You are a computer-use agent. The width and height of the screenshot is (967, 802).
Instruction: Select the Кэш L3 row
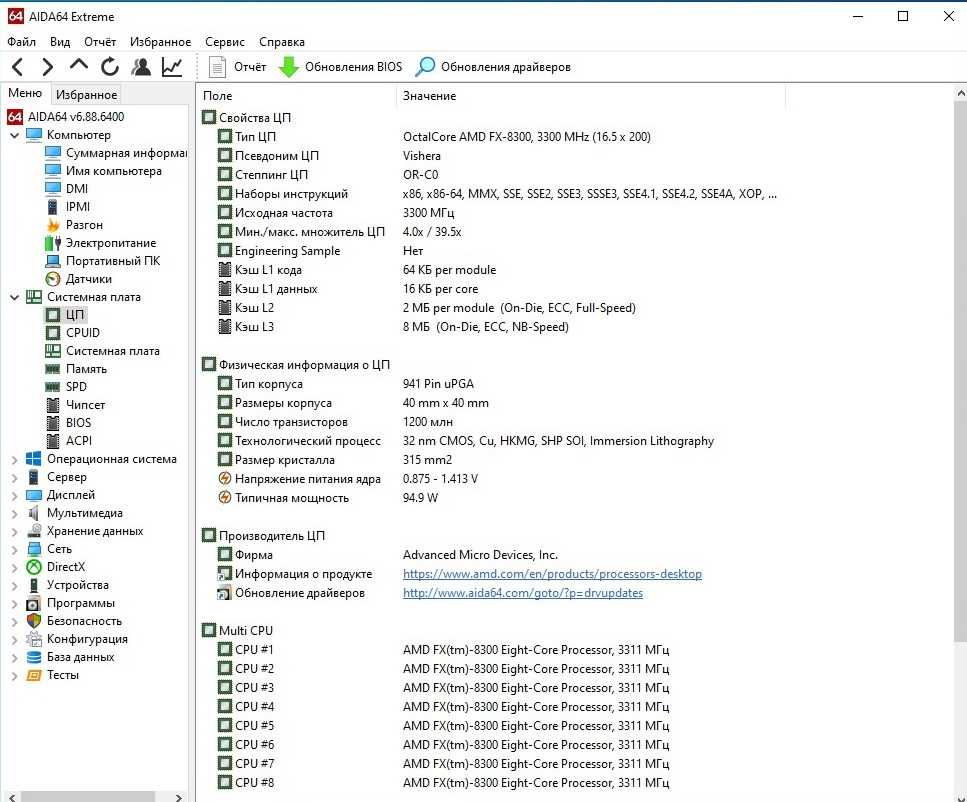tap(393, 326)
